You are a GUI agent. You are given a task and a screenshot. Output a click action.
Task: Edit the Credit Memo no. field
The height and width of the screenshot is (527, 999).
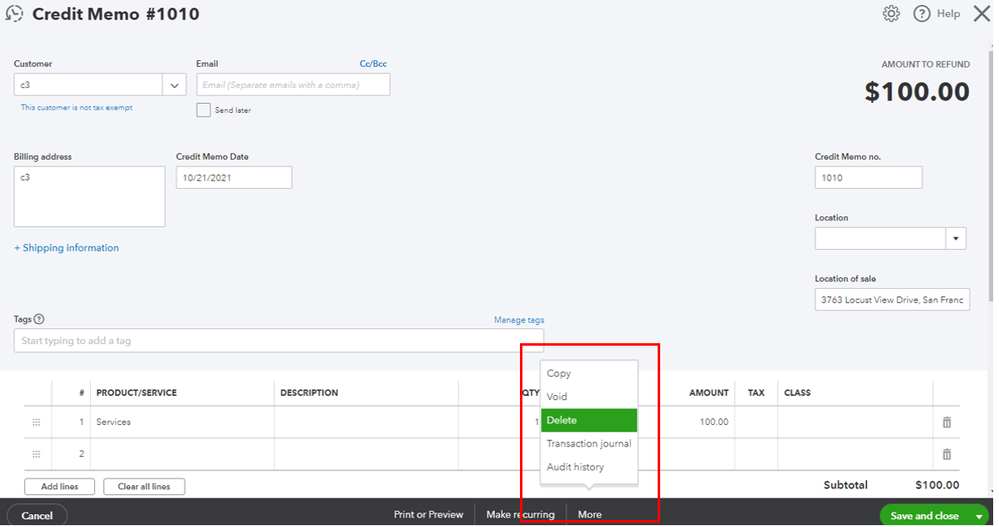coord(868,178)
